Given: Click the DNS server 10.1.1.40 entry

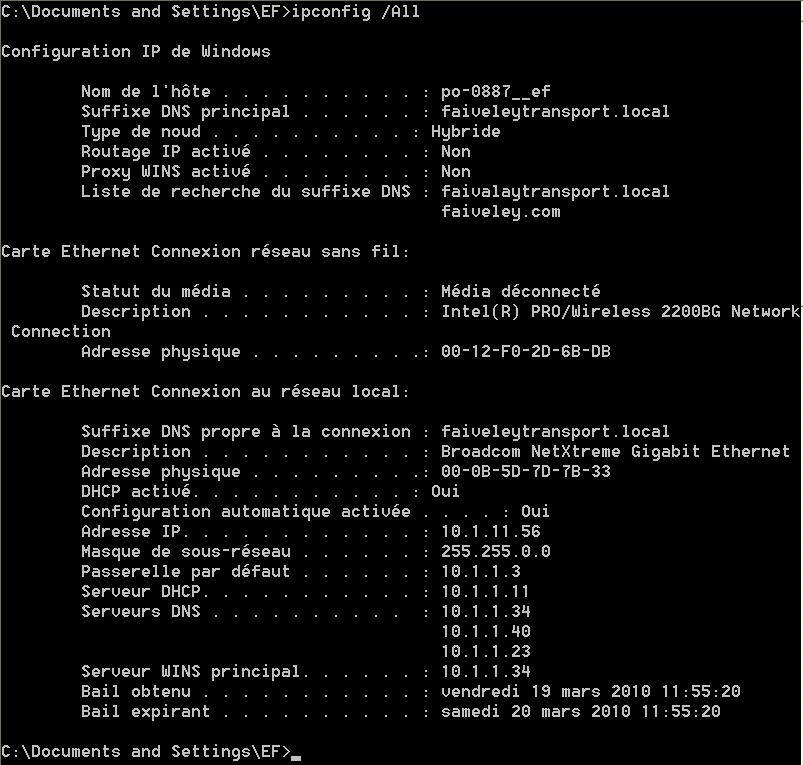Looking at the screenshot, I should tap(486, 631).
